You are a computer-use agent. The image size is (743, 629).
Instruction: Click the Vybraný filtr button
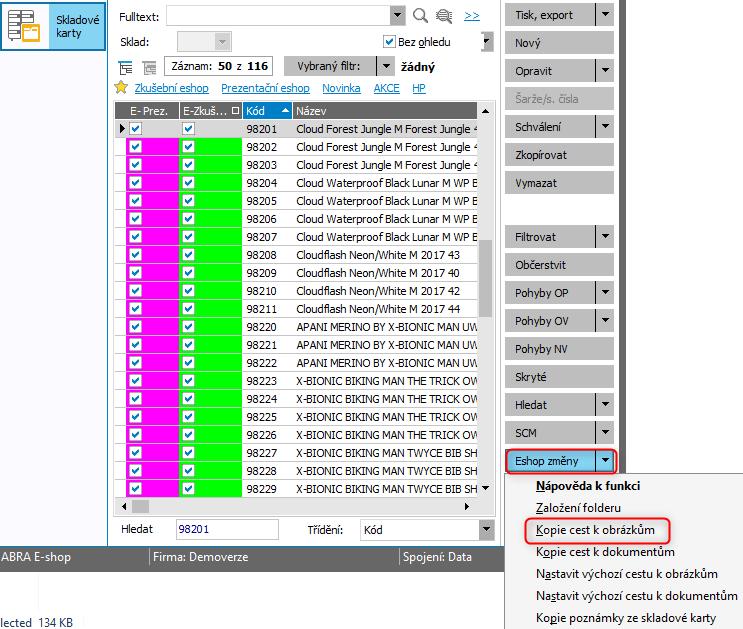pos(330,66)
